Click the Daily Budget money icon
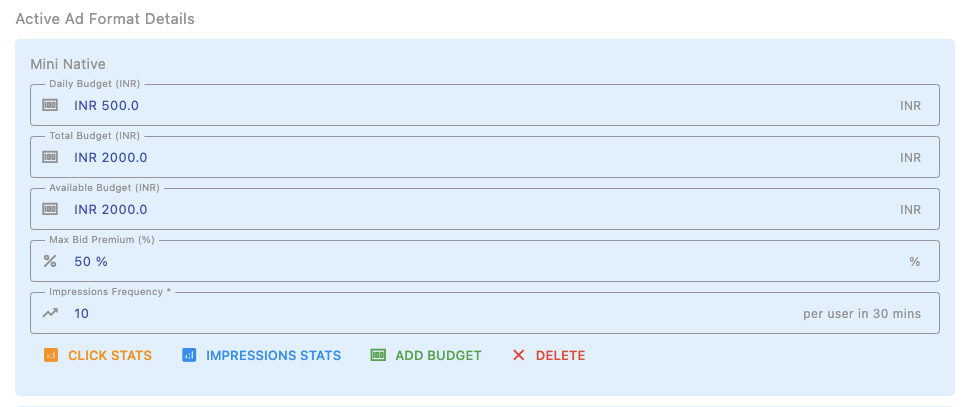Viewport: 969px width, 407px height. [49, 105]
